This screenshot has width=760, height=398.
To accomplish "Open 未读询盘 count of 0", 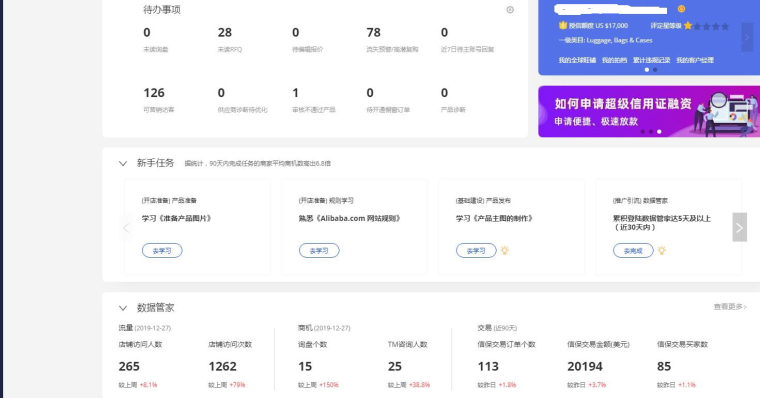I will [x=147, y=32].
